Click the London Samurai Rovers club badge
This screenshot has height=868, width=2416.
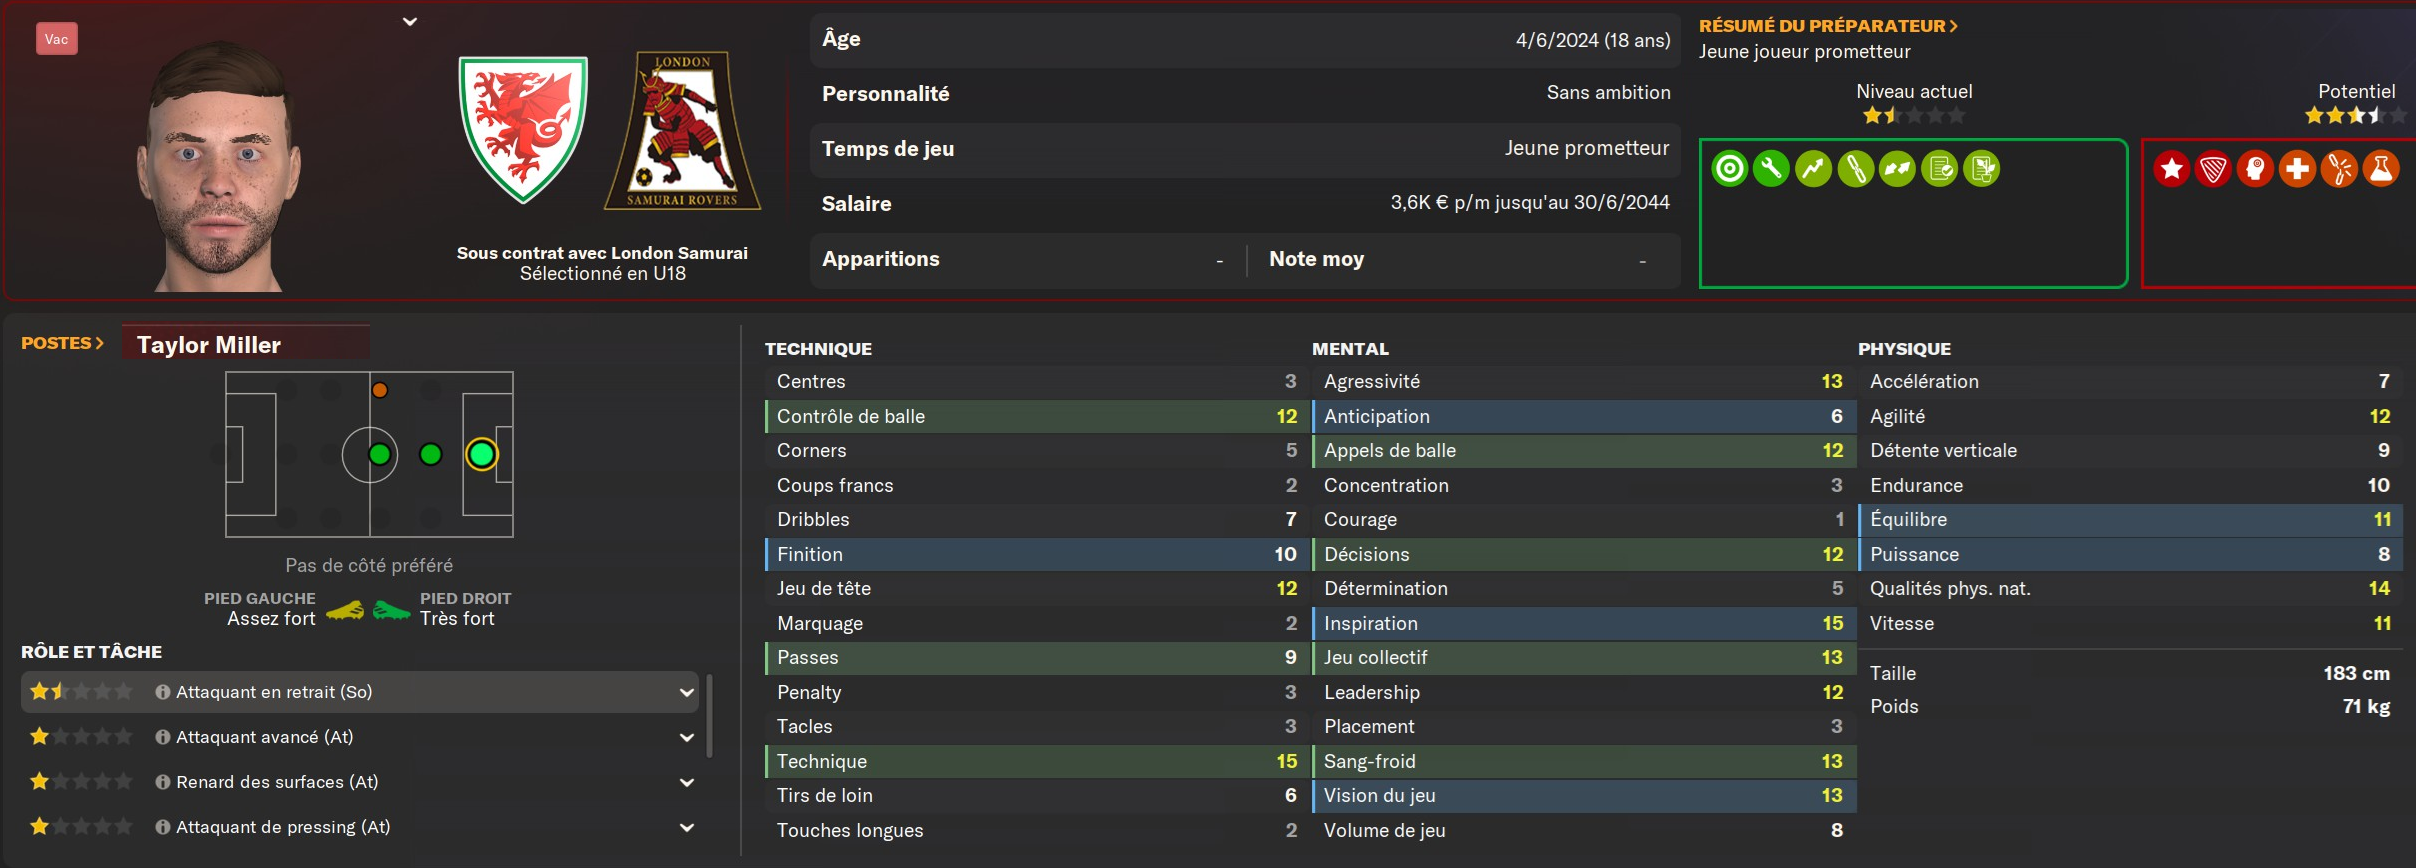pos(683,131)
